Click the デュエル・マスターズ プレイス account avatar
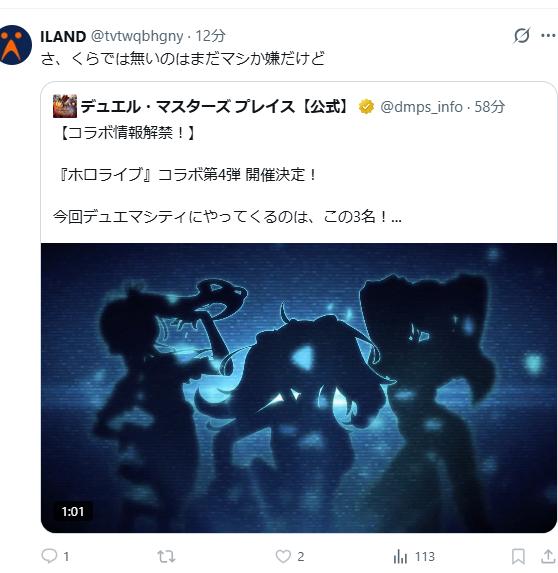This screenshot has height=573, width=558. pyautogui.click(x=65, y=106)
